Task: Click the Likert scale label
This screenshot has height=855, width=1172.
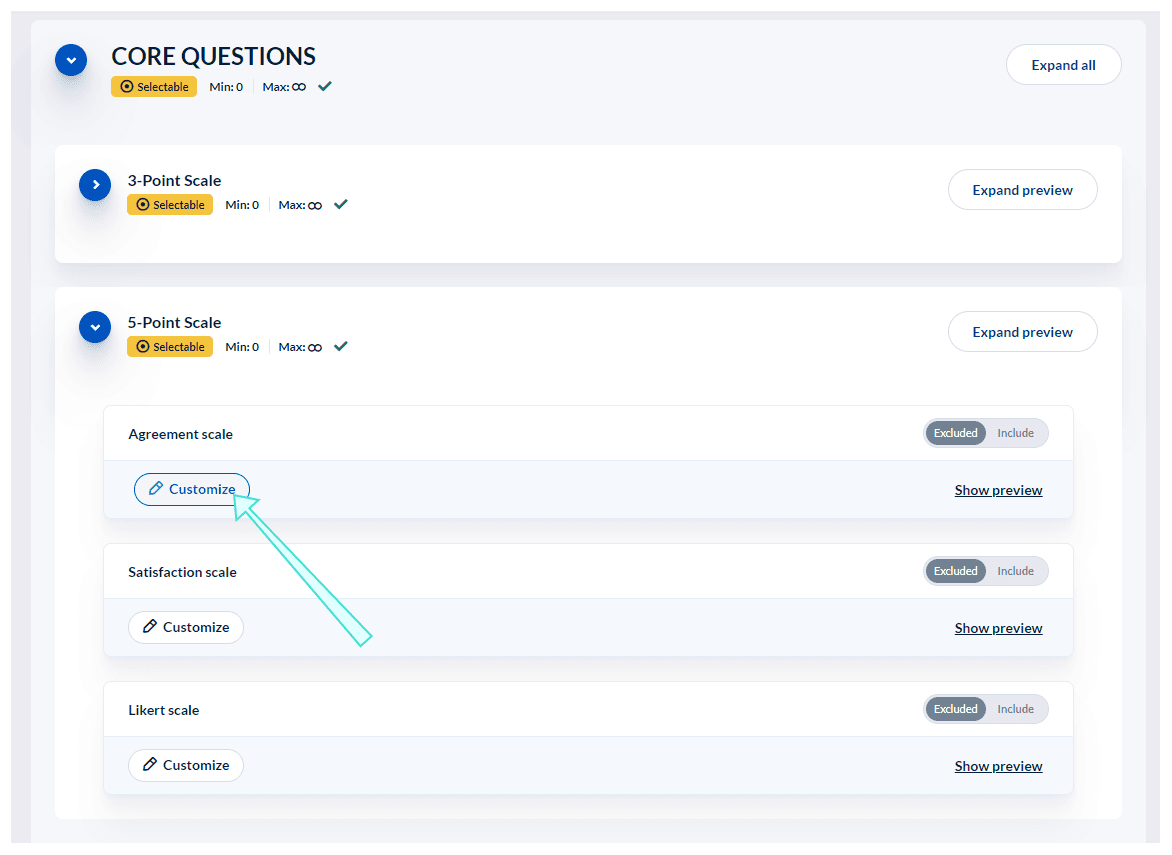Action: coord(164,710)
